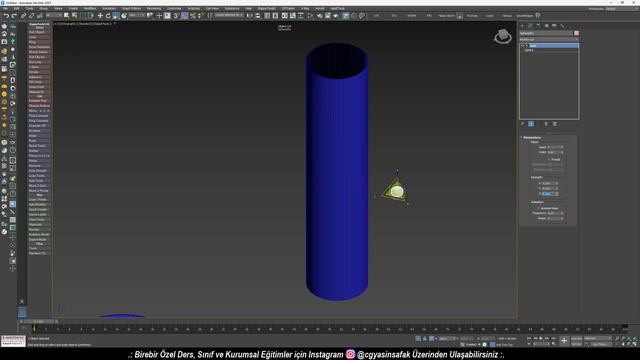Screen dimensions: 640x360
Task: Open the Modifiers menu
Action: (x=90, y=8)
